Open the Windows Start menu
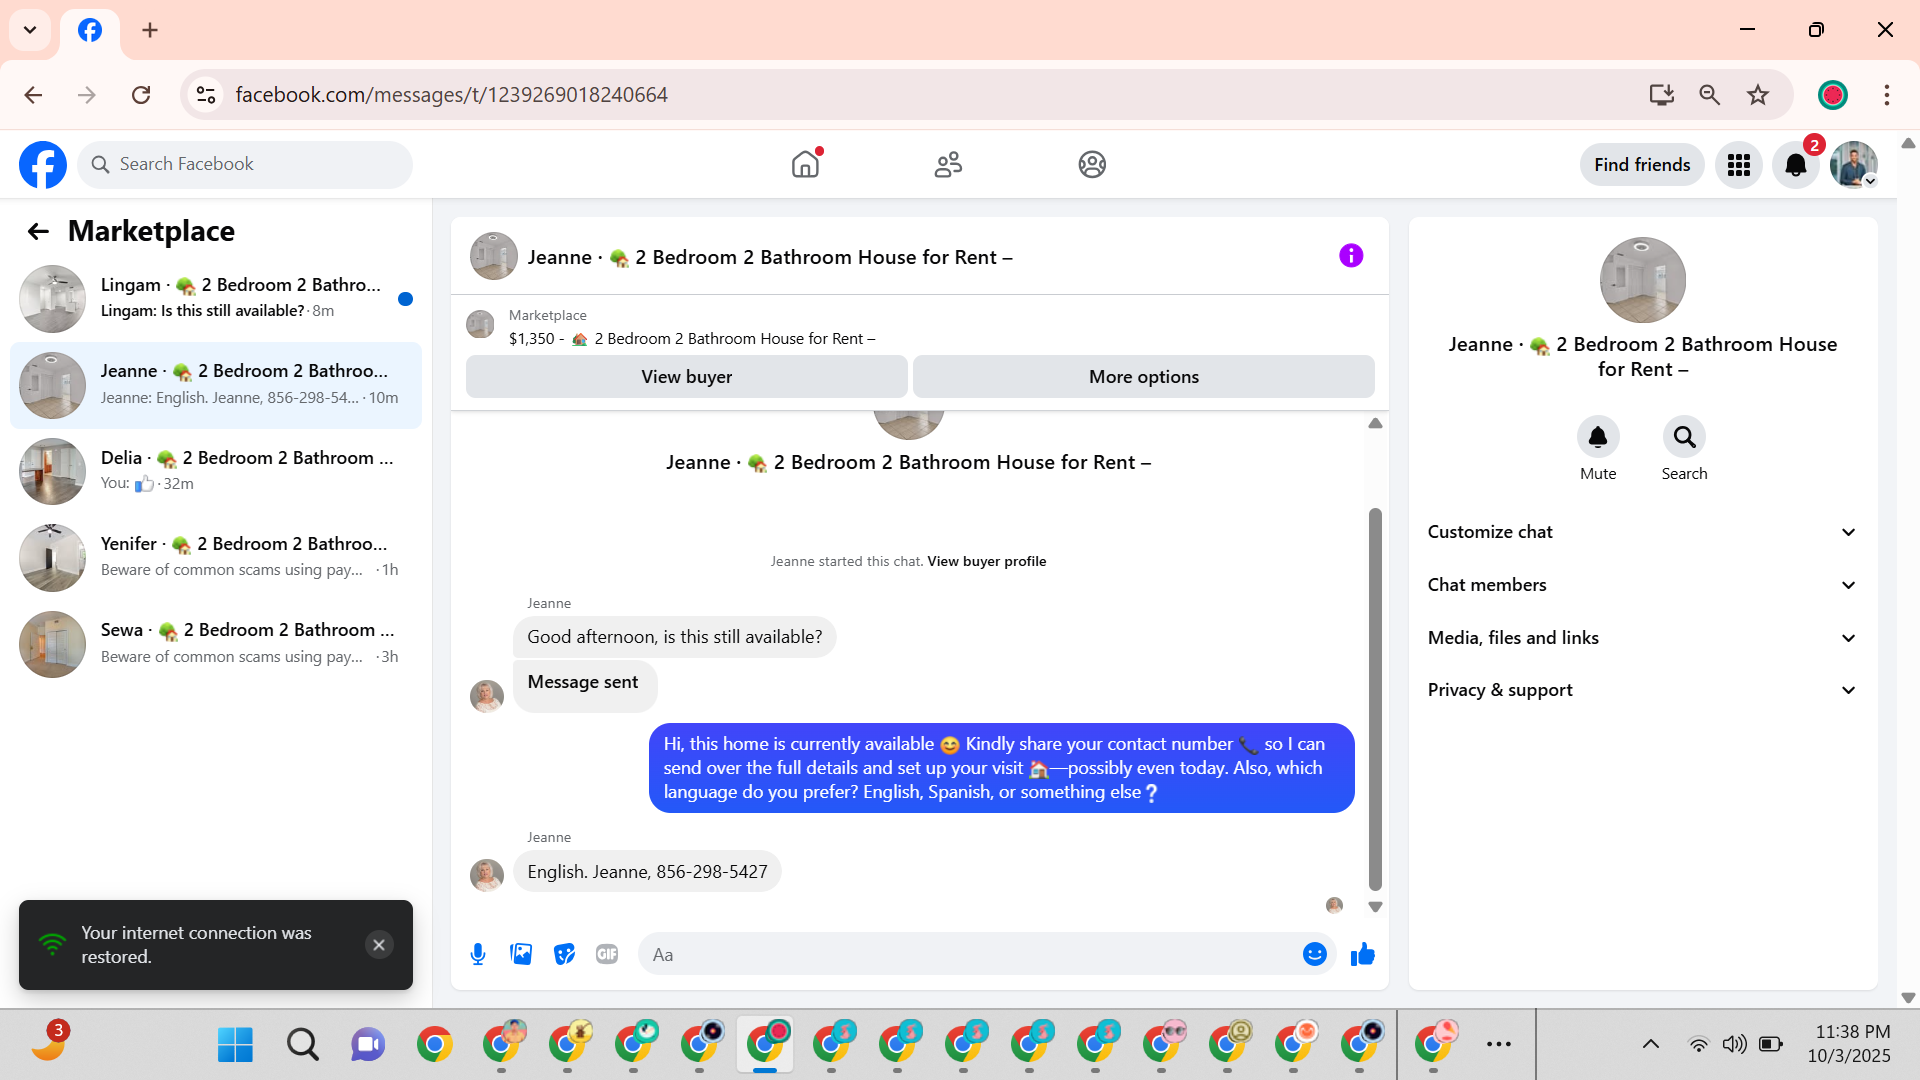1920x1080 pixels. [x=235, y=1045]
